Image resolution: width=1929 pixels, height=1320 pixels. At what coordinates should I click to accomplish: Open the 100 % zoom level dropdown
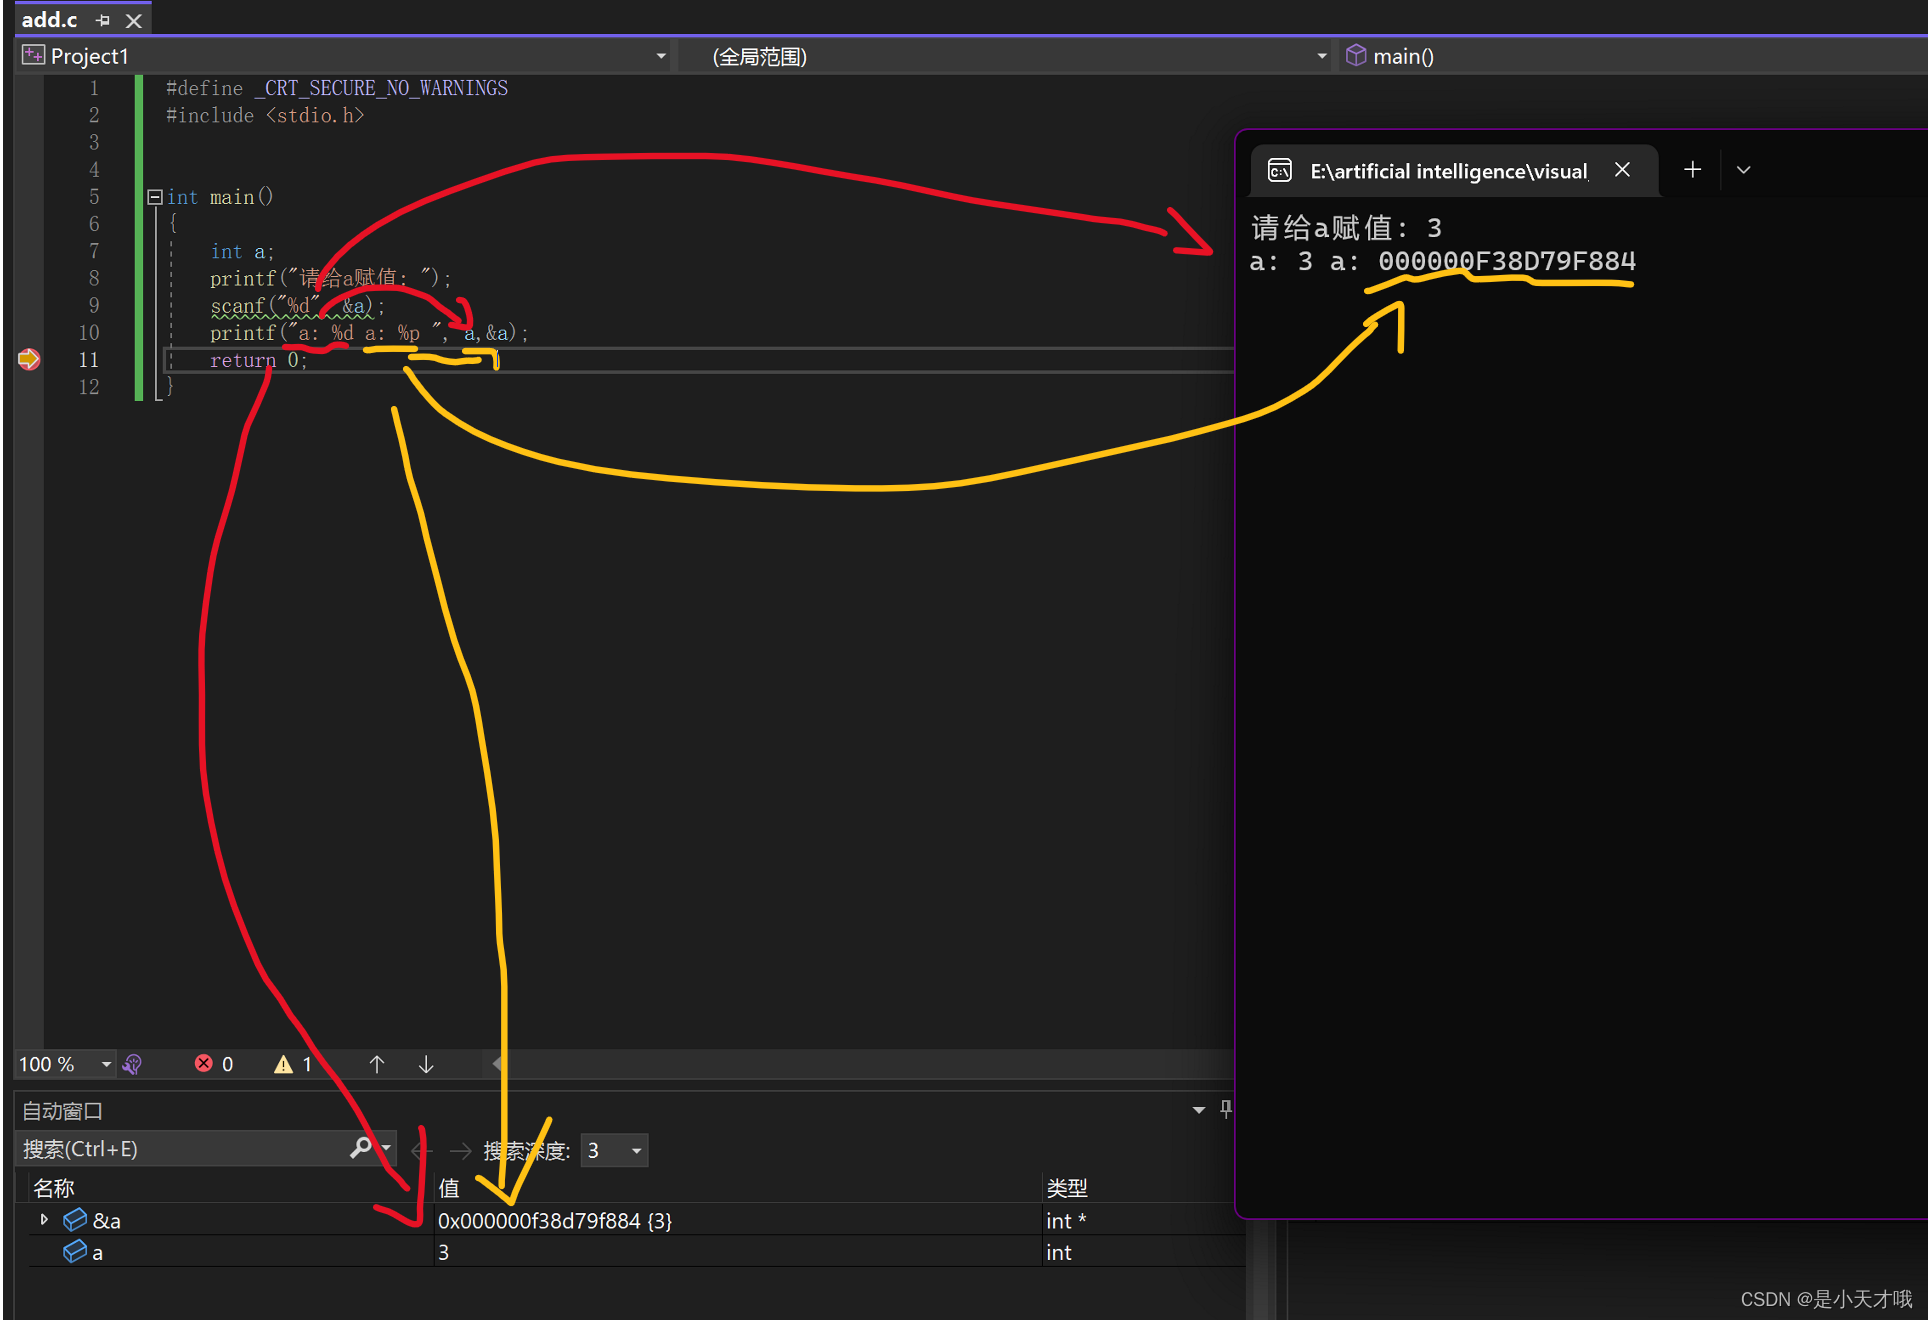coord(106,1064)
